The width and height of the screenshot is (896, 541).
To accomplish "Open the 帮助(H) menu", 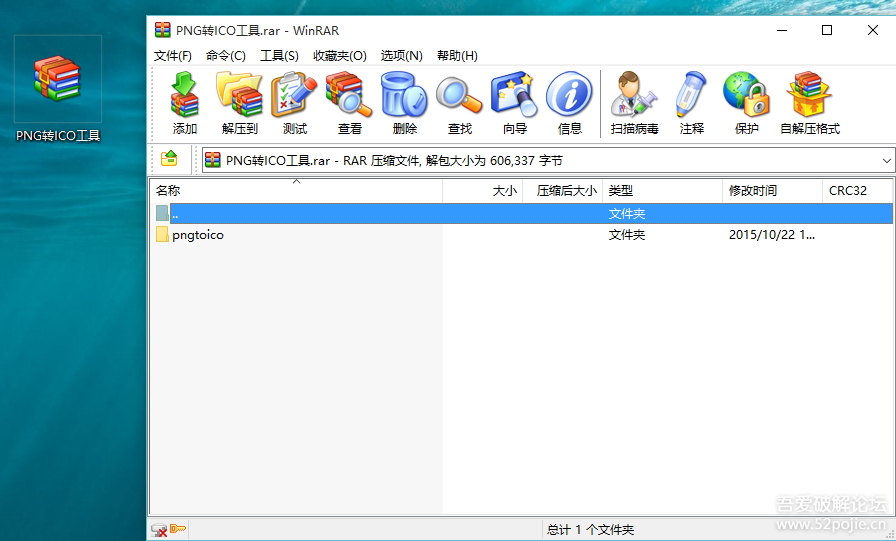I will (x=457, y=55).
